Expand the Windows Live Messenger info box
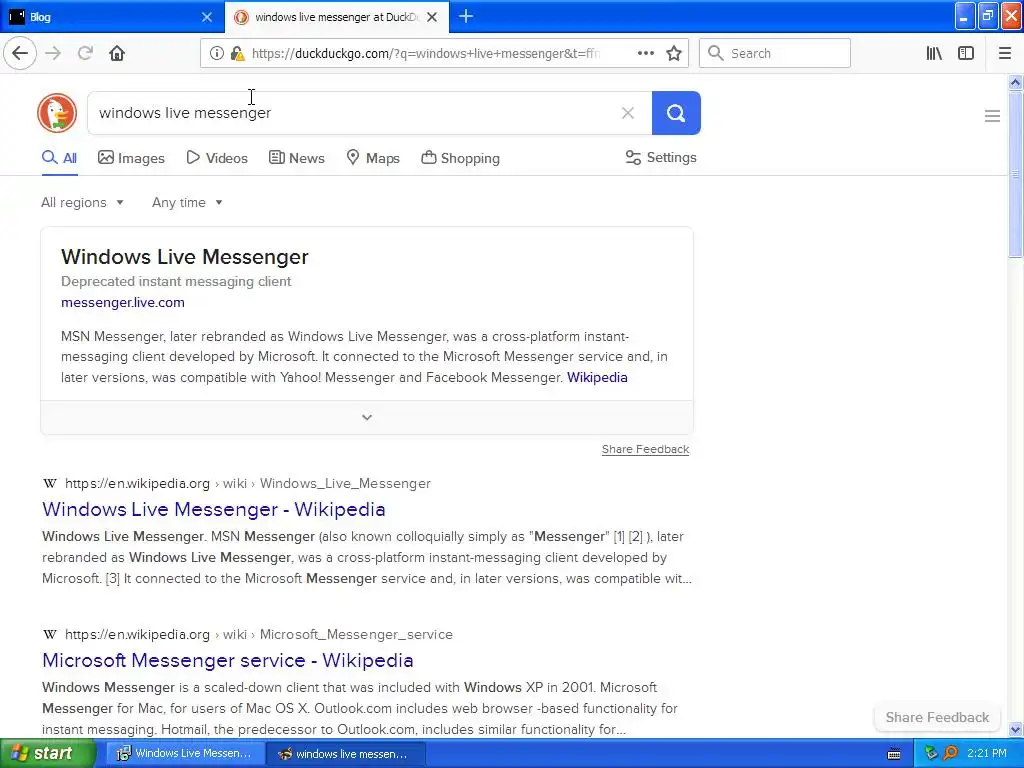The image size is (1024, 768). click(367, 417)
